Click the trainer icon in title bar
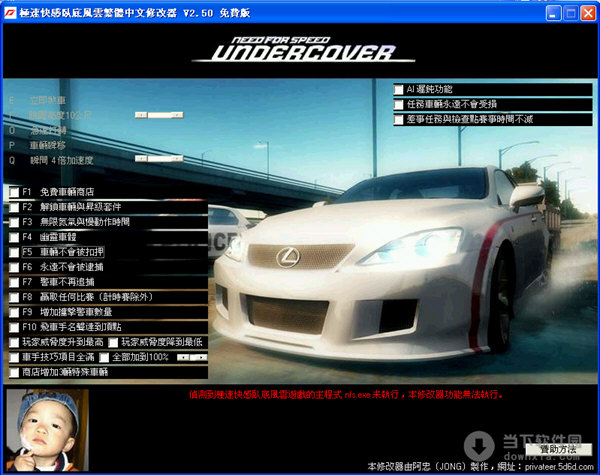 tap(10, 13)
